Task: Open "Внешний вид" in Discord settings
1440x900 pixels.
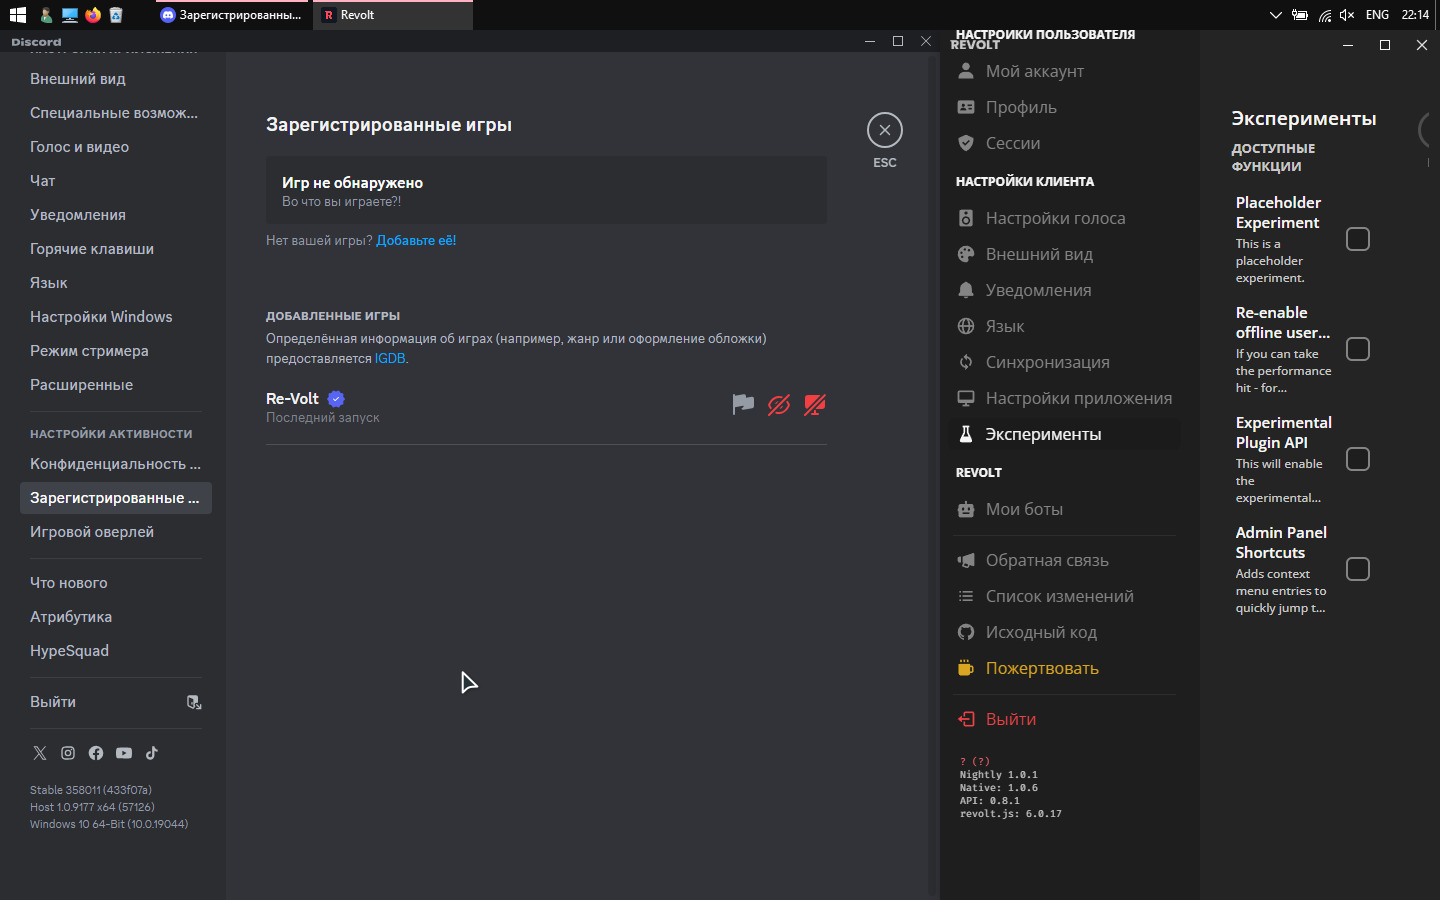Action: pos(116,79)
